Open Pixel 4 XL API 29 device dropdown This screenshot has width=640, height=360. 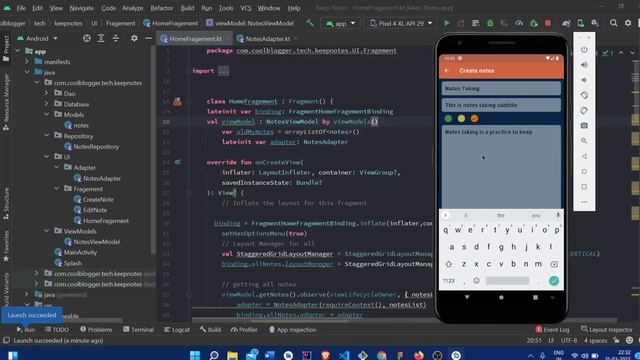400,24
